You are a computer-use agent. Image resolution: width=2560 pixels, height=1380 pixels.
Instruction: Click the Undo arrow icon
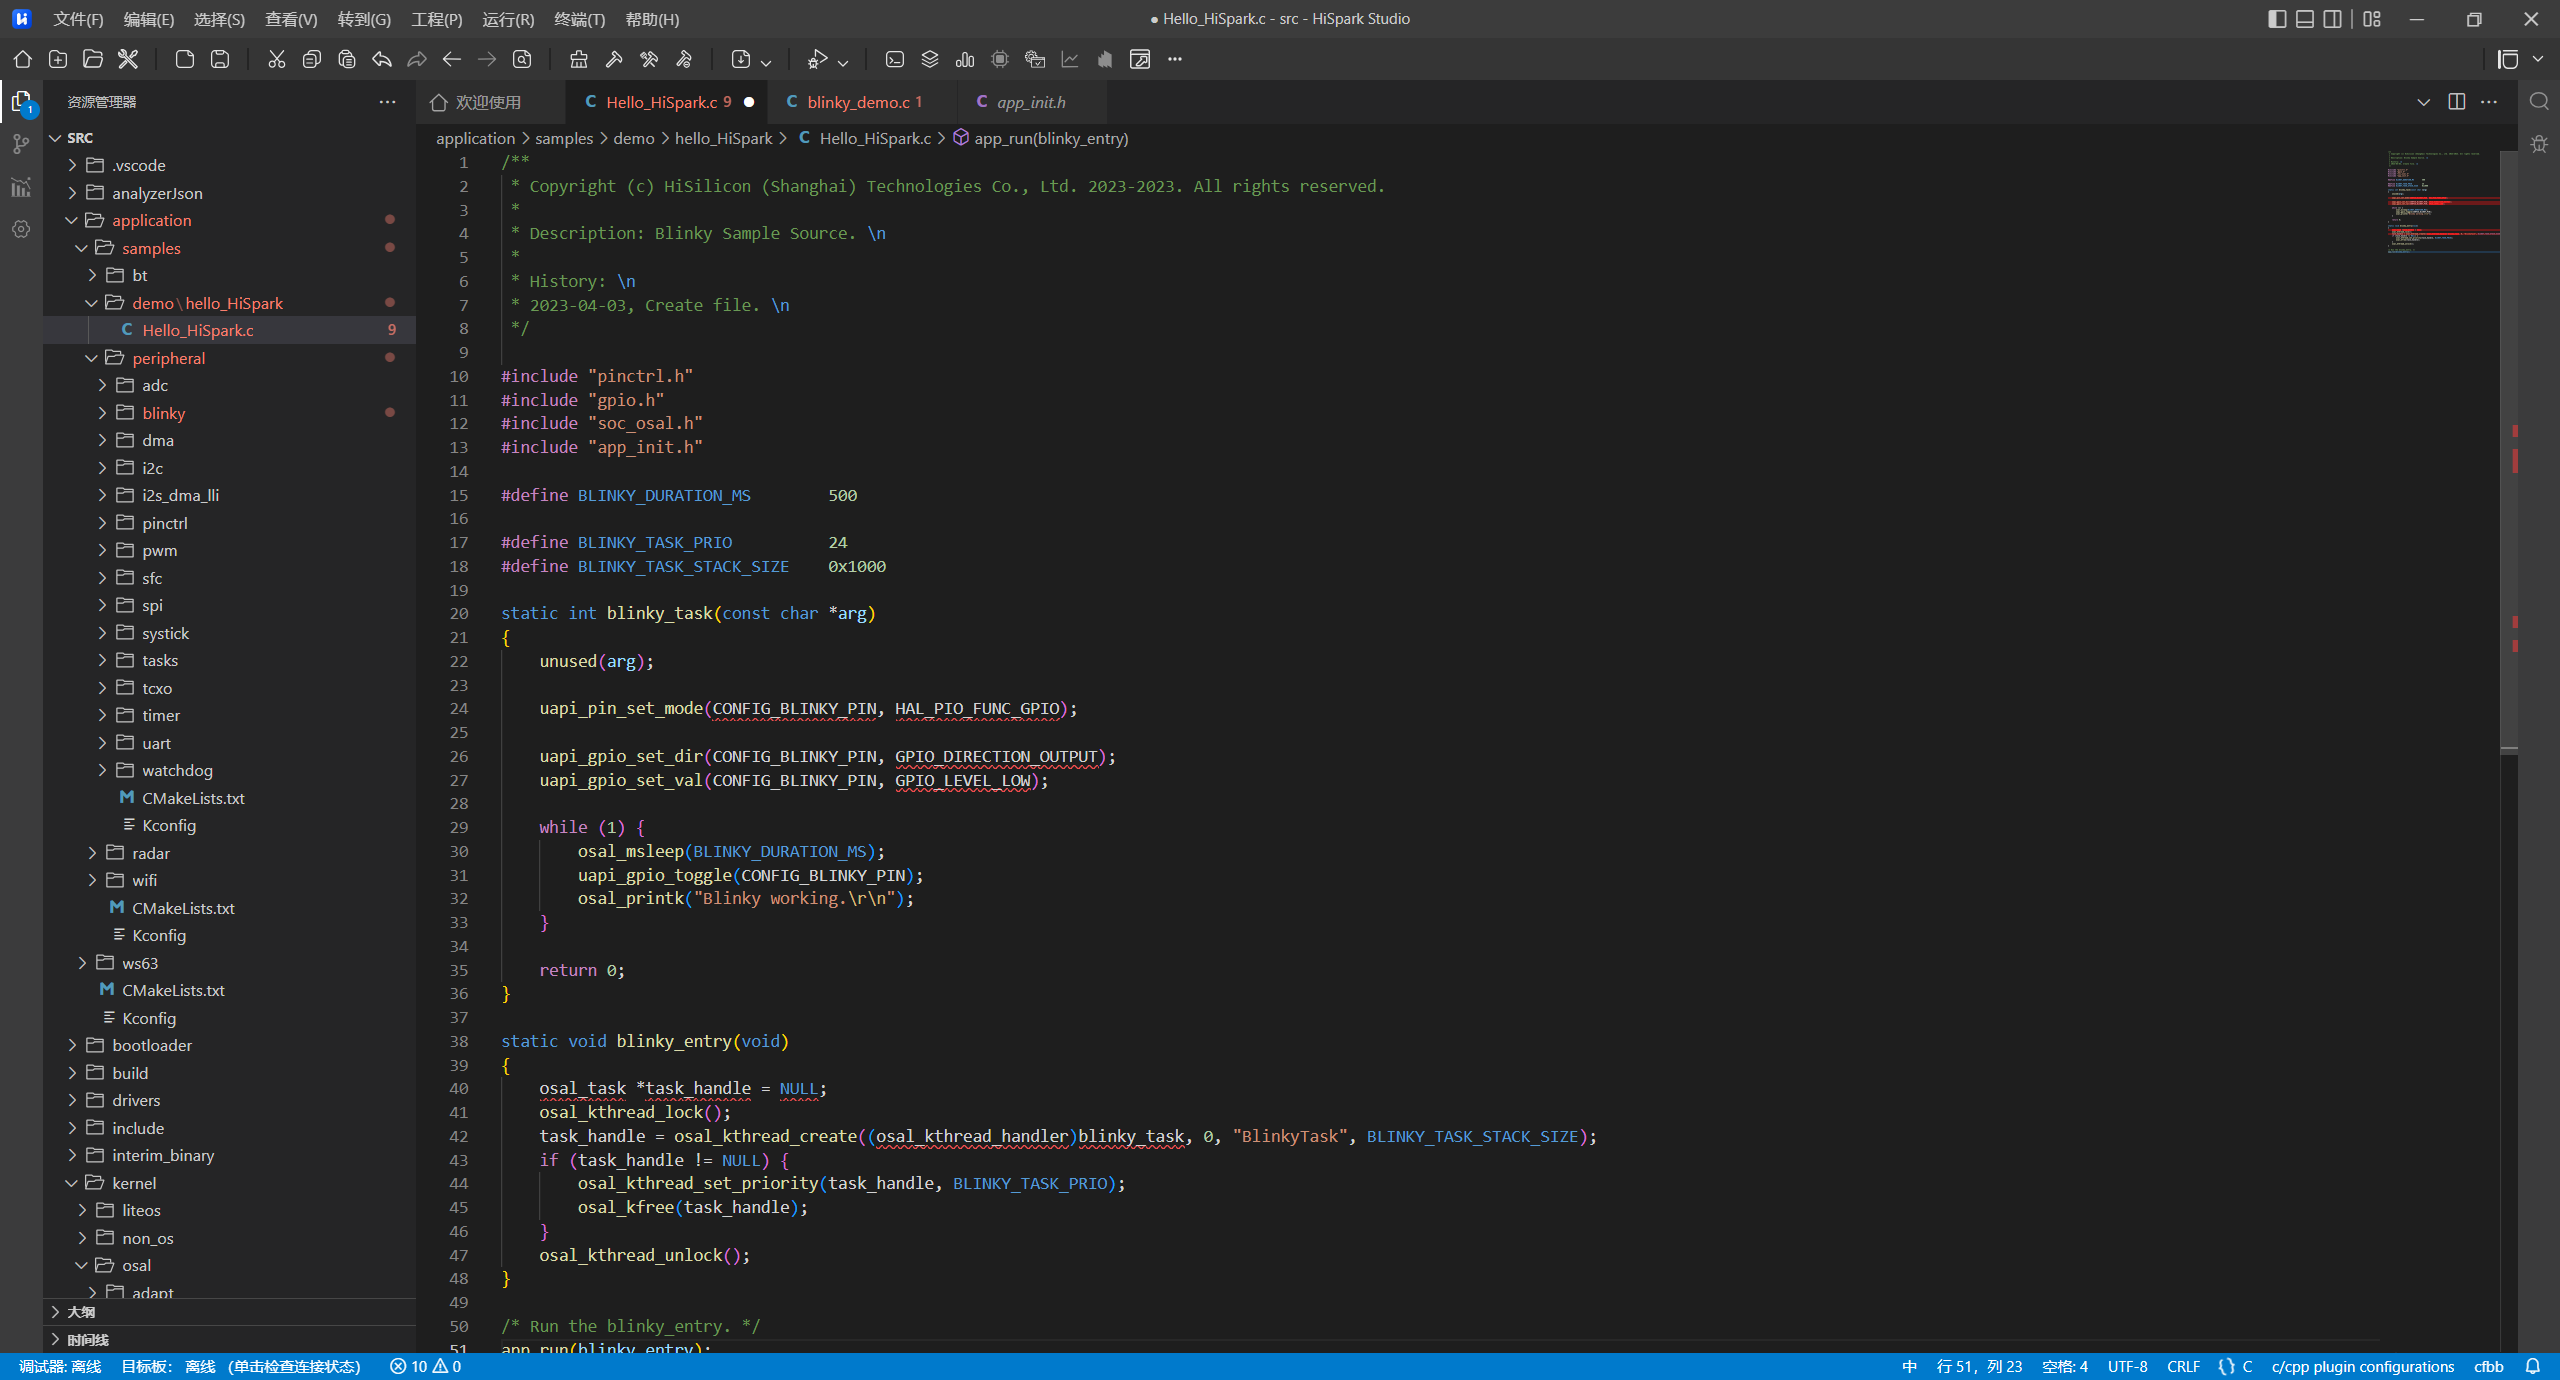tap(381, 59)
